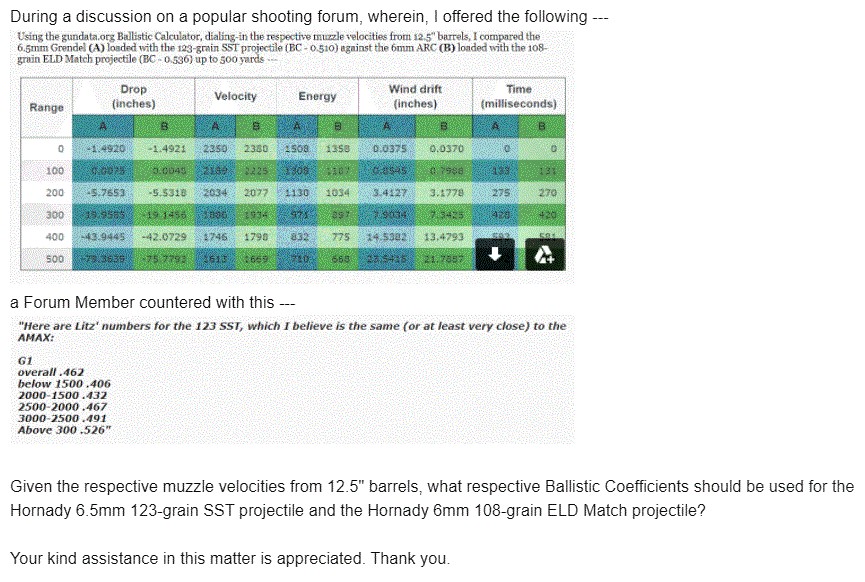Click the 'During a discussion' opening line
The width and height of the screenshot is (865, 582).
pyautogui.click(x=309, y=17)
